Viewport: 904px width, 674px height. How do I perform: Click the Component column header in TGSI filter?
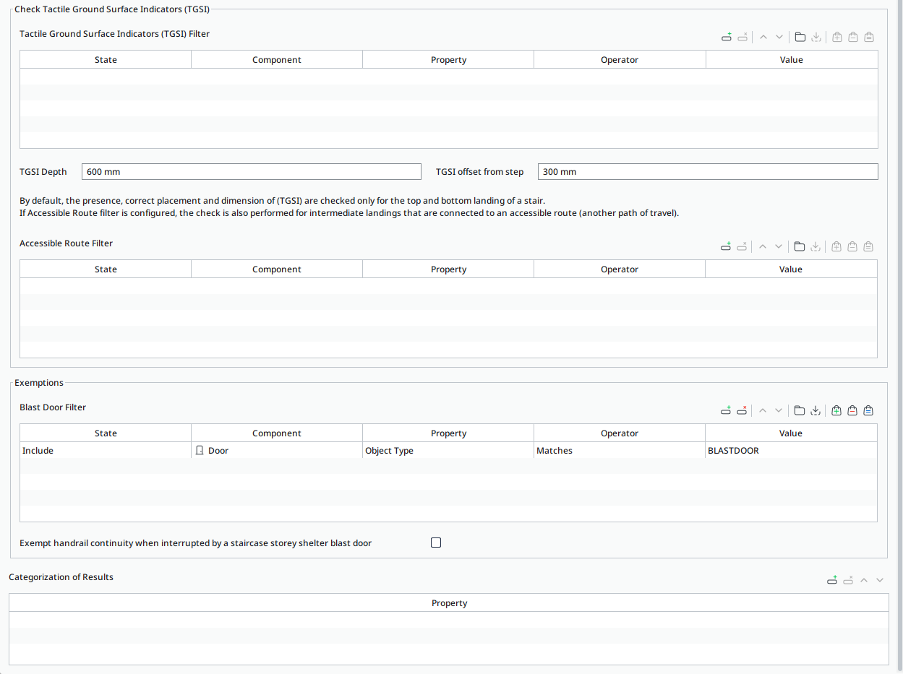click(x=277, y=60)
